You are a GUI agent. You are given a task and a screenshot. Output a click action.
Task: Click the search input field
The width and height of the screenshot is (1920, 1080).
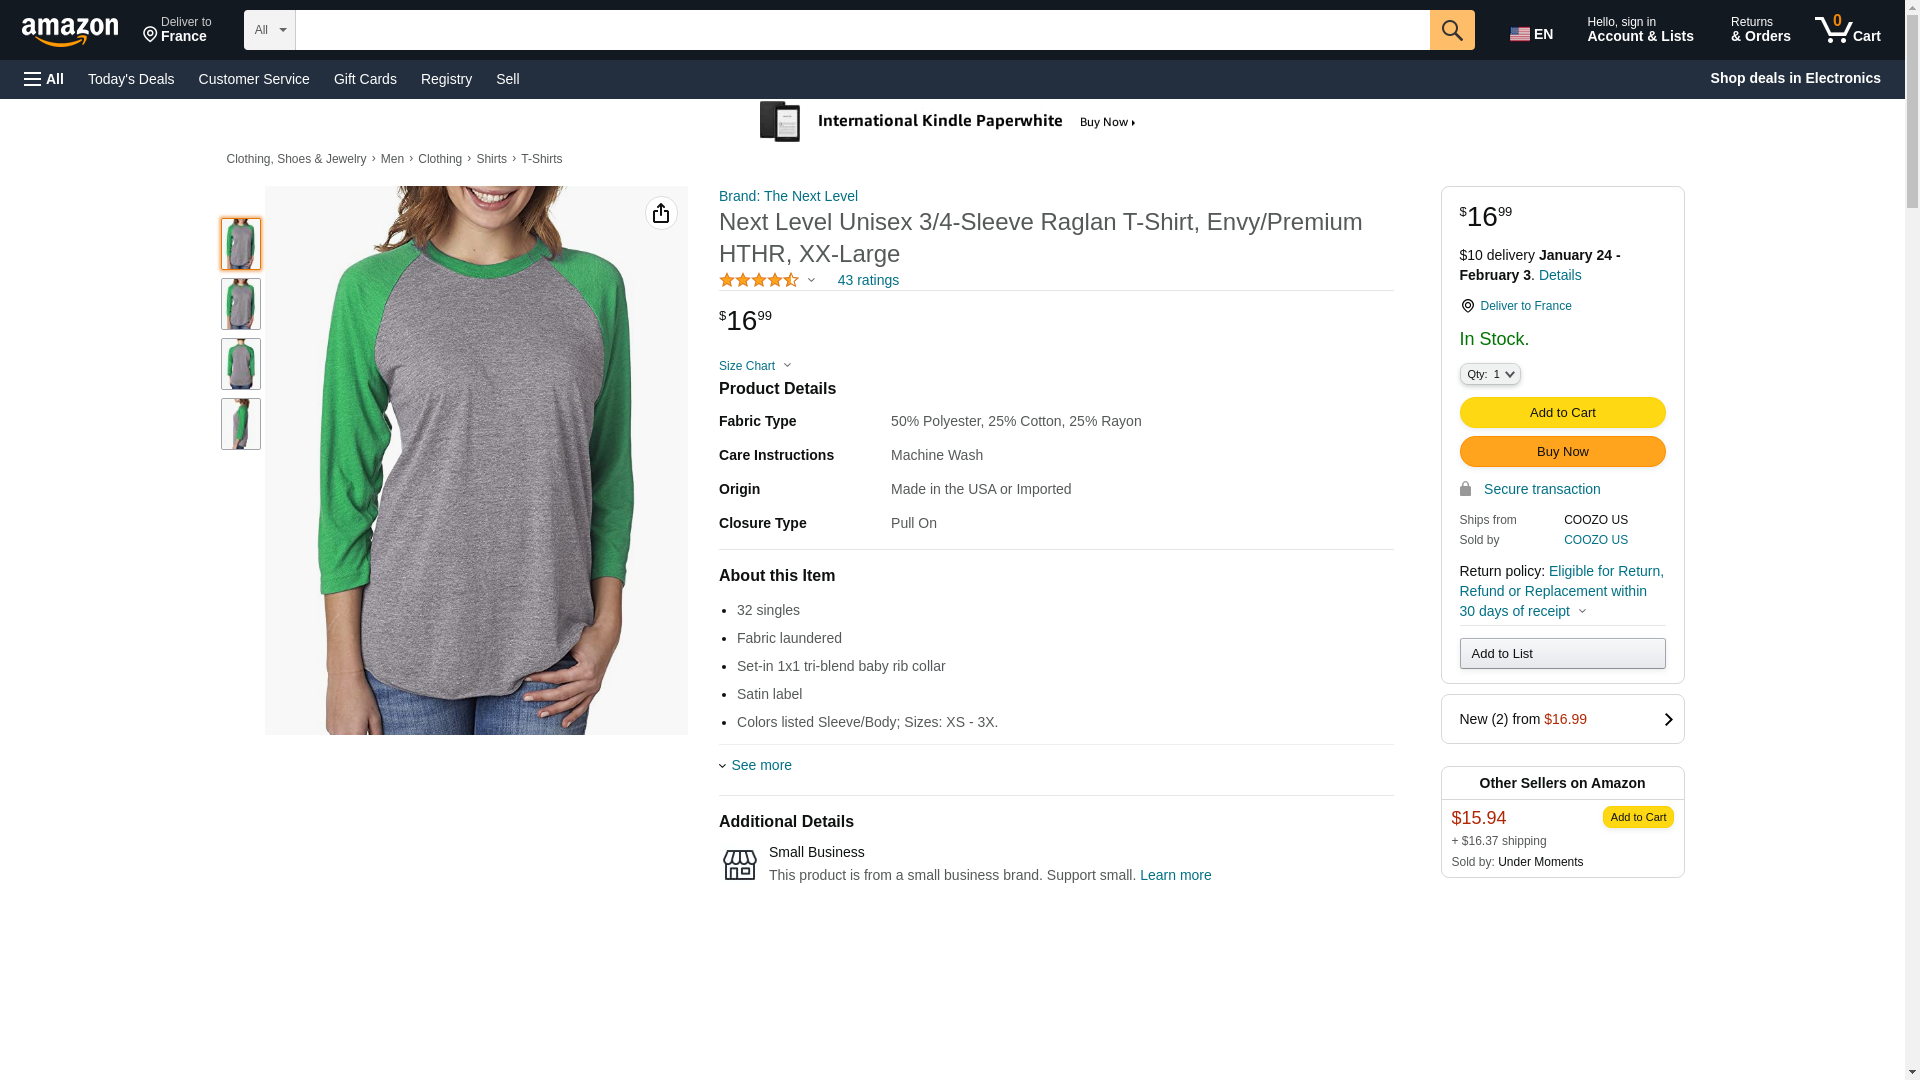(x=861, y=30)
